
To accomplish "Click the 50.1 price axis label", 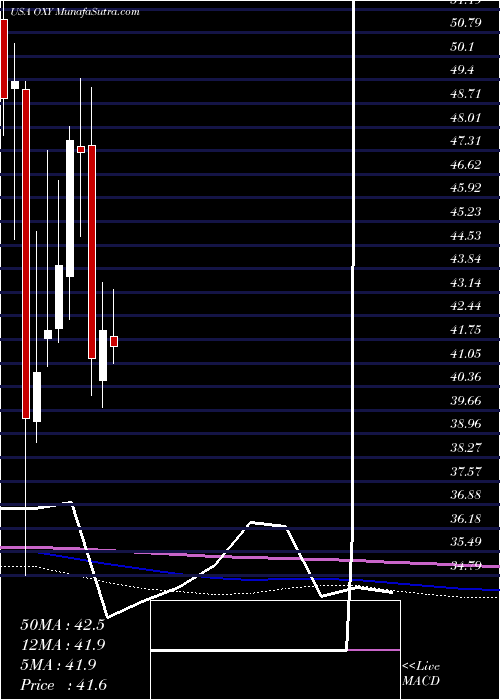I will pyautogui.click(x=462, y=46).
